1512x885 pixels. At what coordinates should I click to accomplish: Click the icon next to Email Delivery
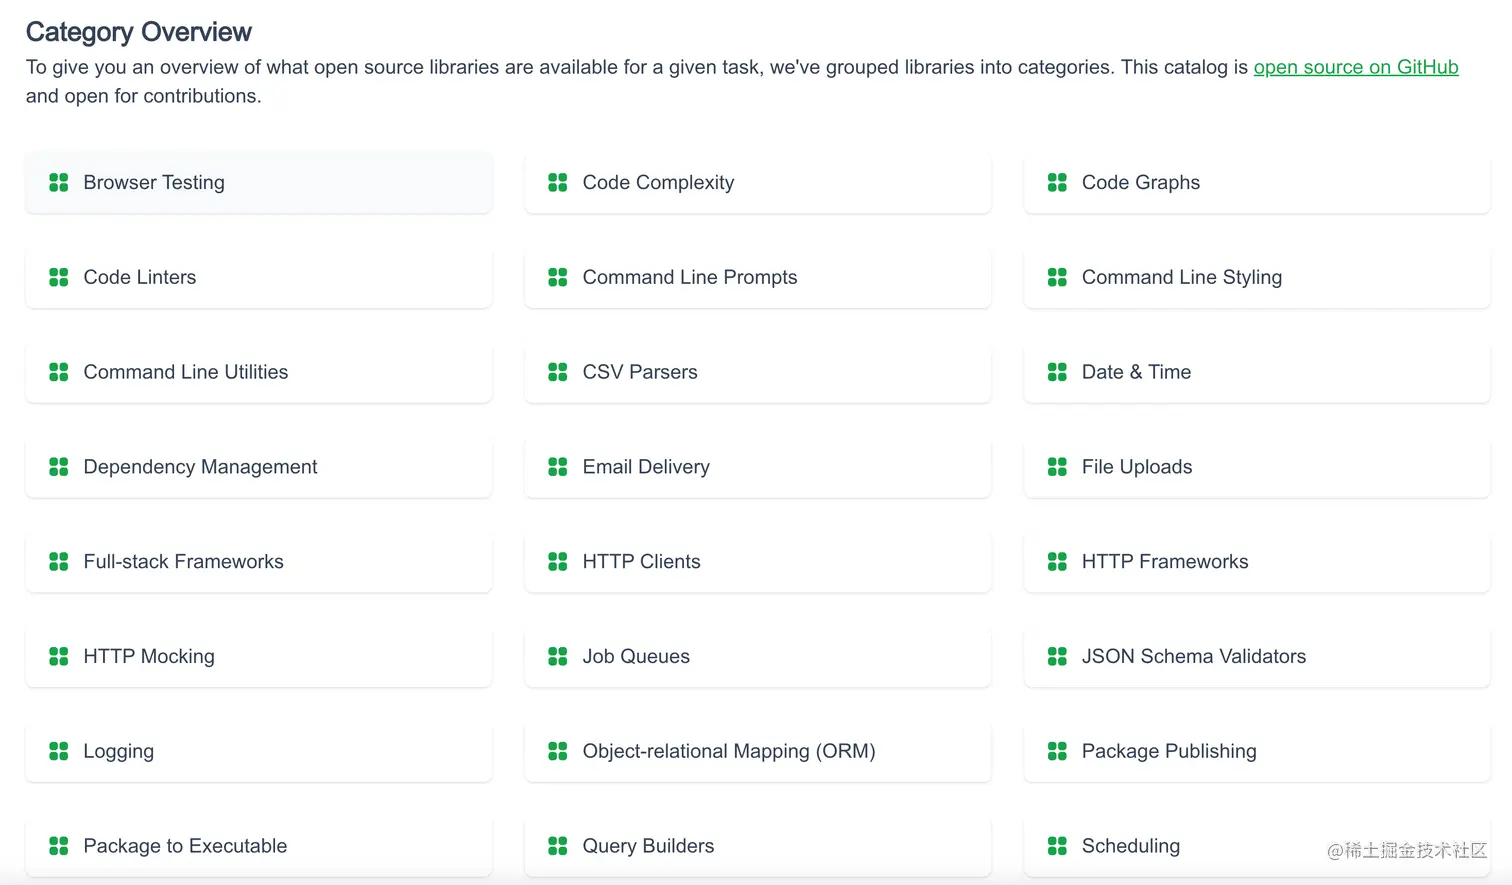(558, 467)
